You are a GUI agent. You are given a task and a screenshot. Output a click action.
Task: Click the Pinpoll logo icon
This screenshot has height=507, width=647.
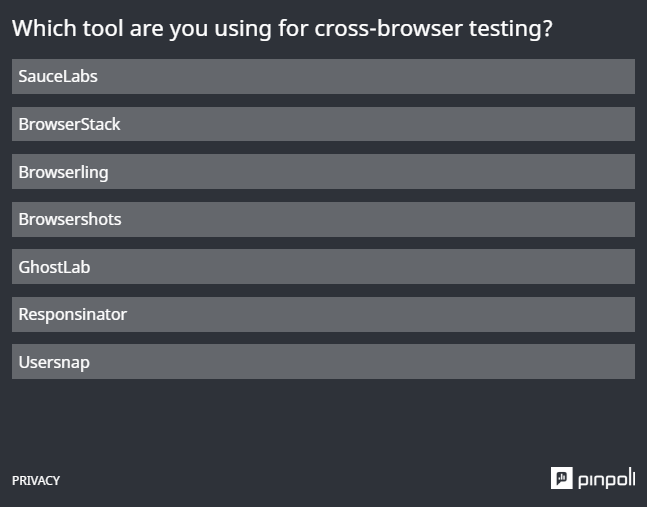(561, 478)
